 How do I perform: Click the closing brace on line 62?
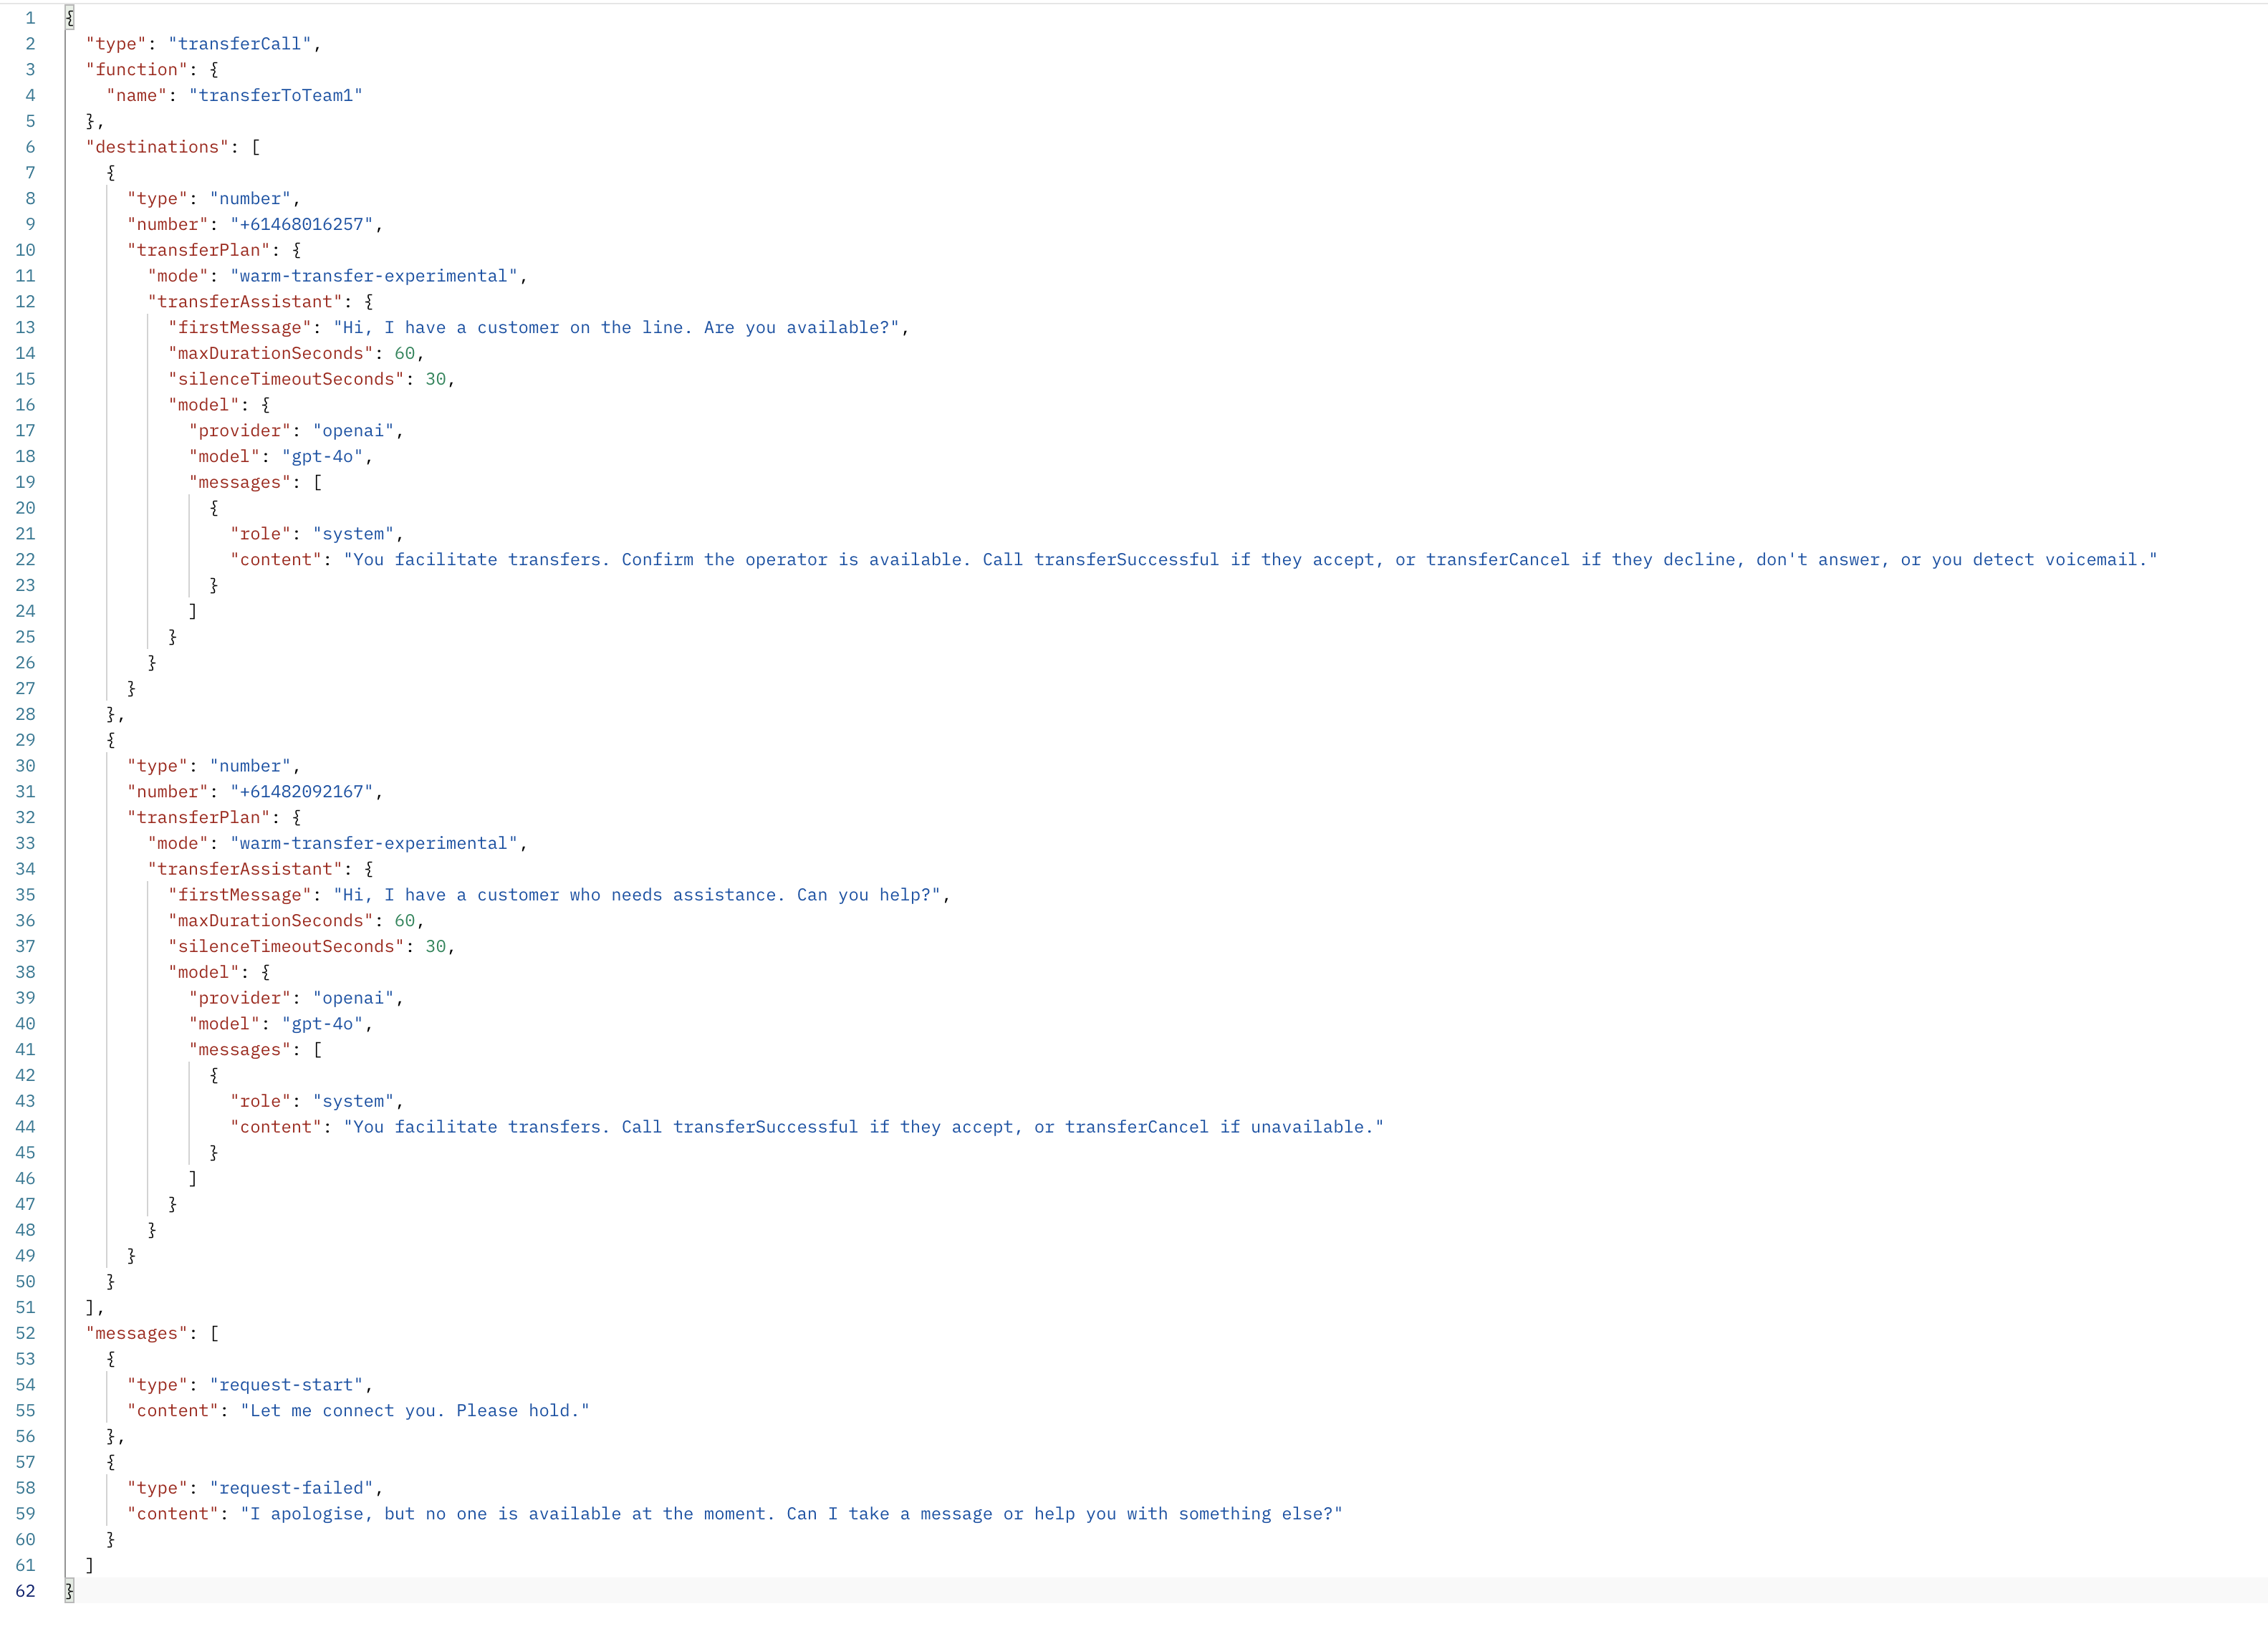[68, 1591]
